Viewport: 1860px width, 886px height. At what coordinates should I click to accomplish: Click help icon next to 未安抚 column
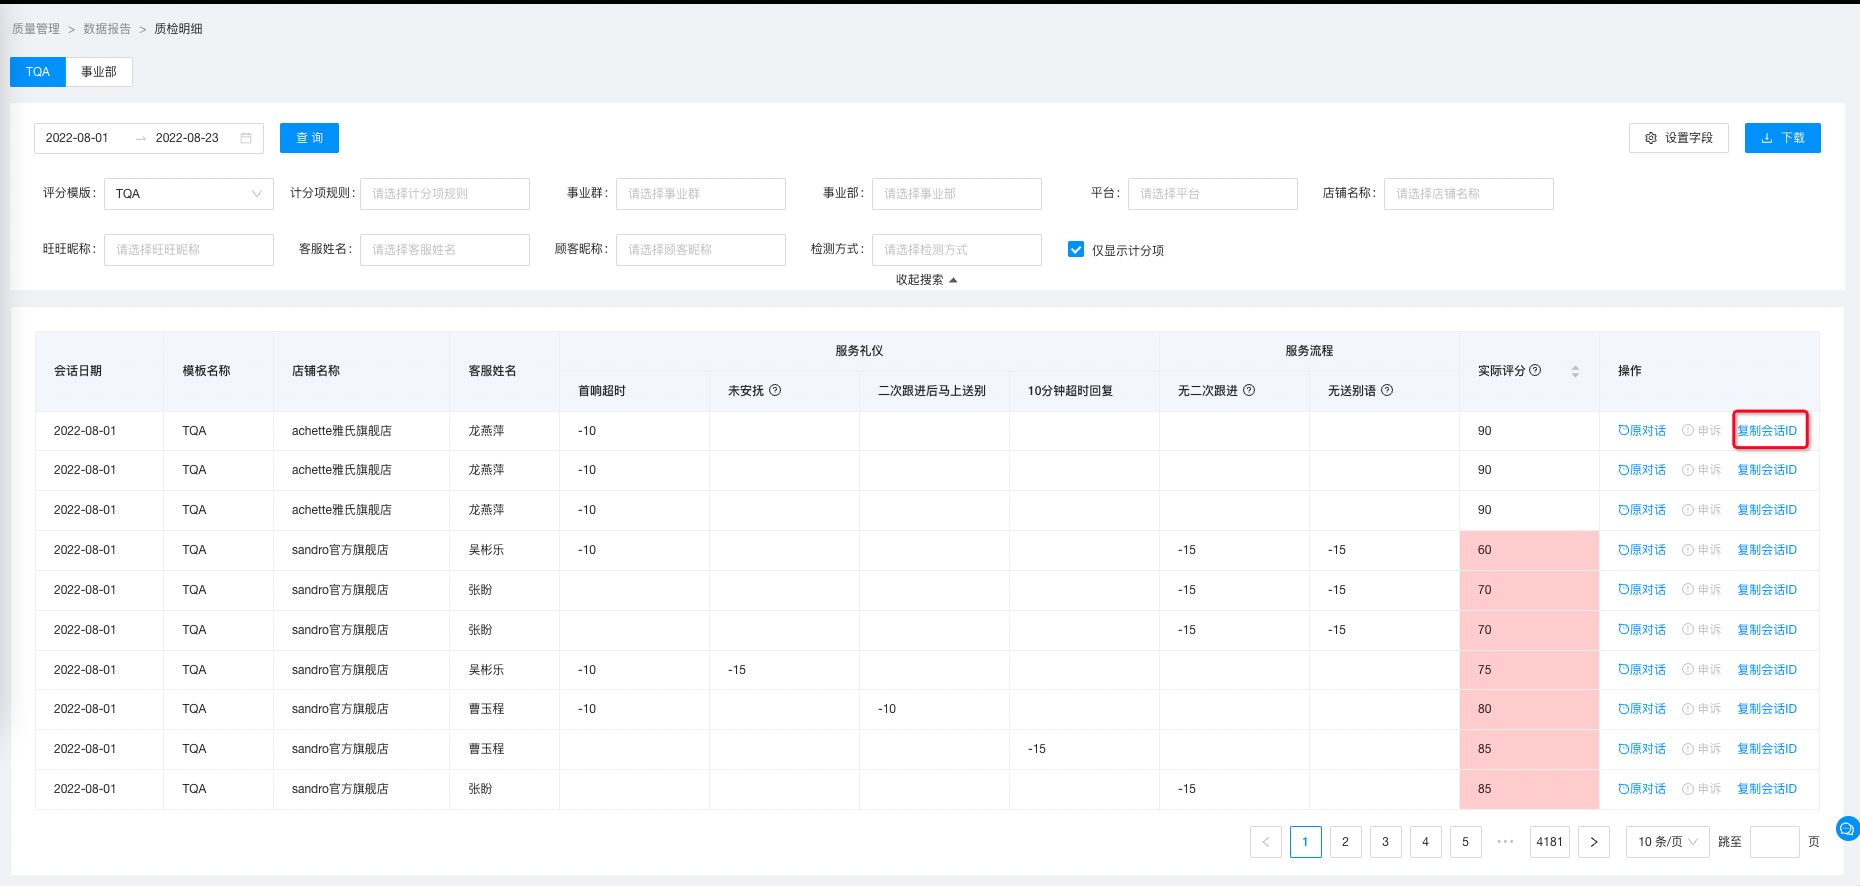[x=775, y=390]
